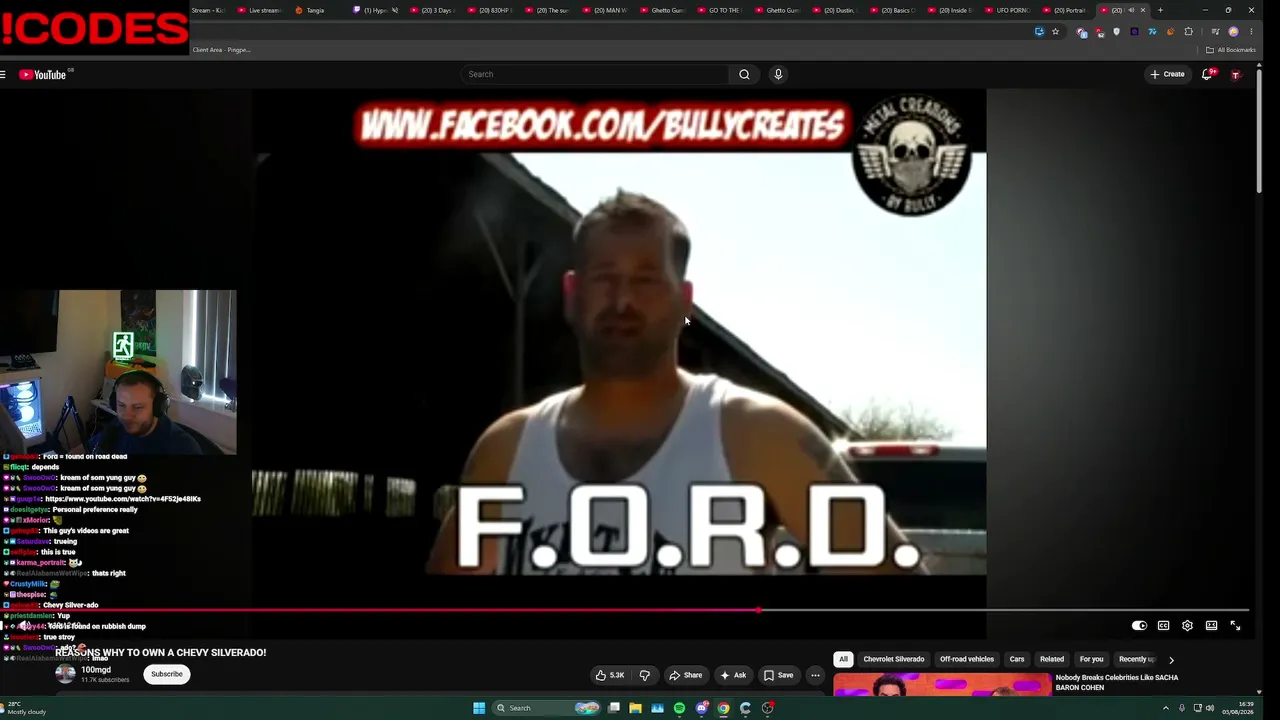This screenshot has width=1280, height=720.
Task: Open Windows Start menu
Action: click(x=479, y=708)
